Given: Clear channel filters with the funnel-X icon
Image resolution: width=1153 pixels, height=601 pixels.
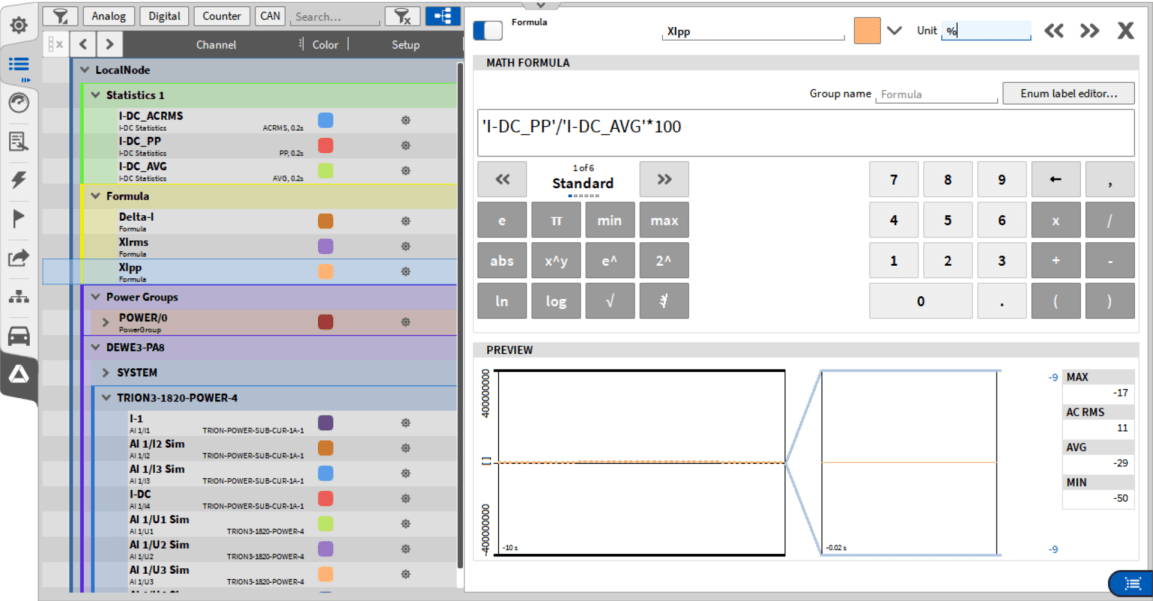Looking at the screenshot, I should click(402, 16).
